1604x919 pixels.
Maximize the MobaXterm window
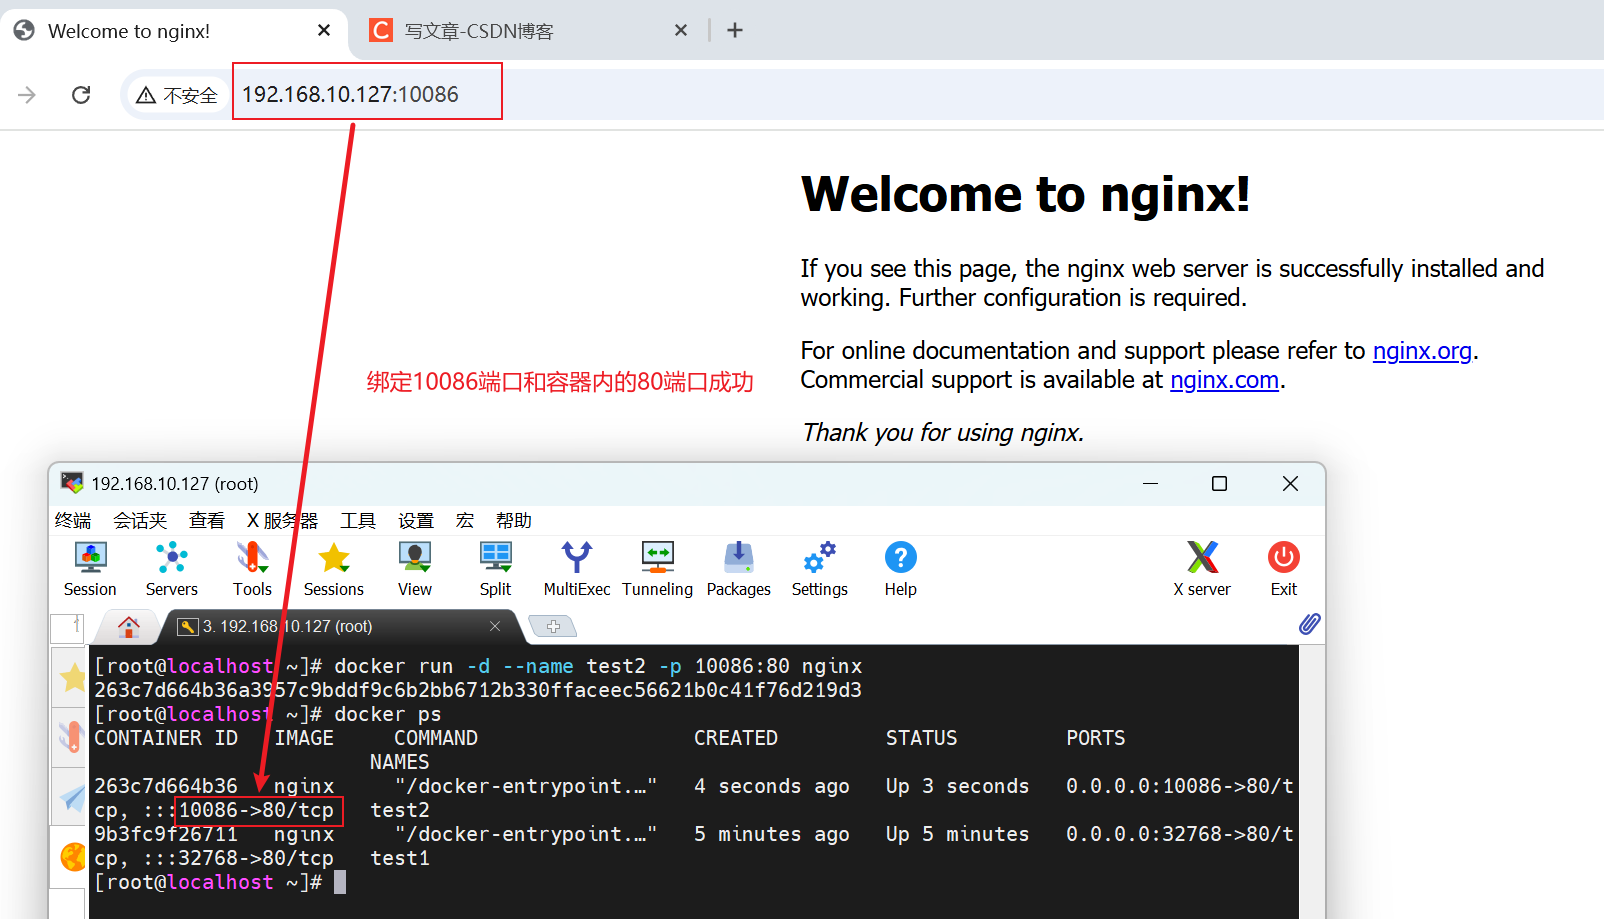[1219, 483]
